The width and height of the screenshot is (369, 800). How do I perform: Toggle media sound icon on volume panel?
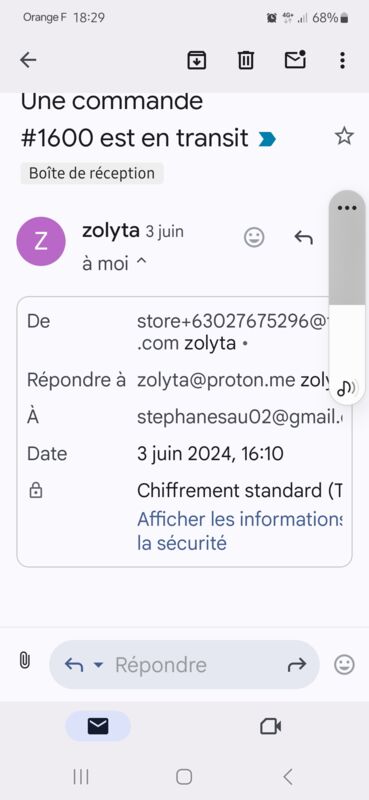tap(347, 387)
